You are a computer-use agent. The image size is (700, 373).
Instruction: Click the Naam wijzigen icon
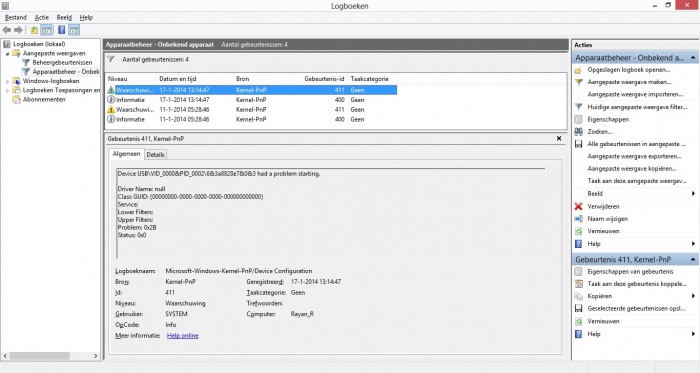pos(578,219)
